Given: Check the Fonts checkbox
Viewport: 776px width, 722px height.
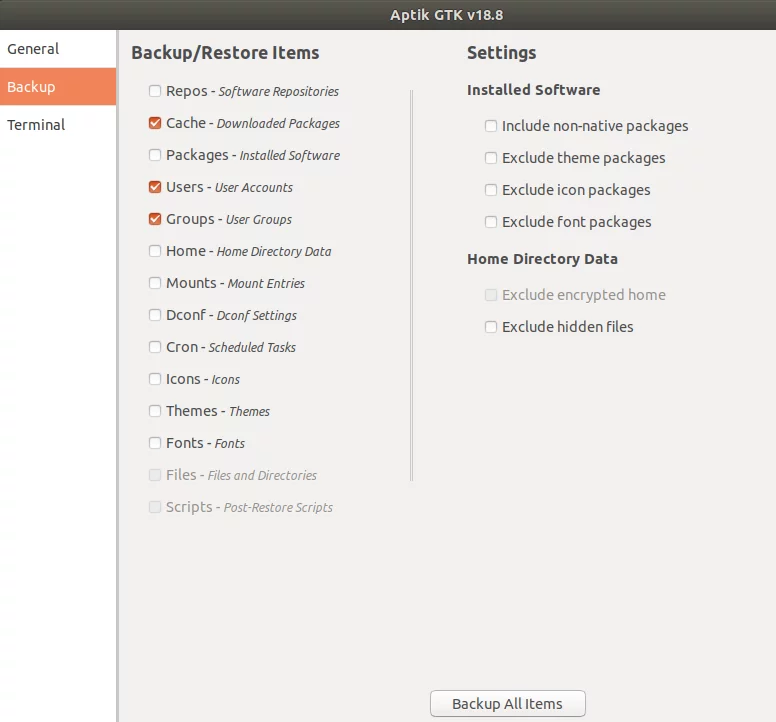Looking at the screenshot, I should [155, 443].
